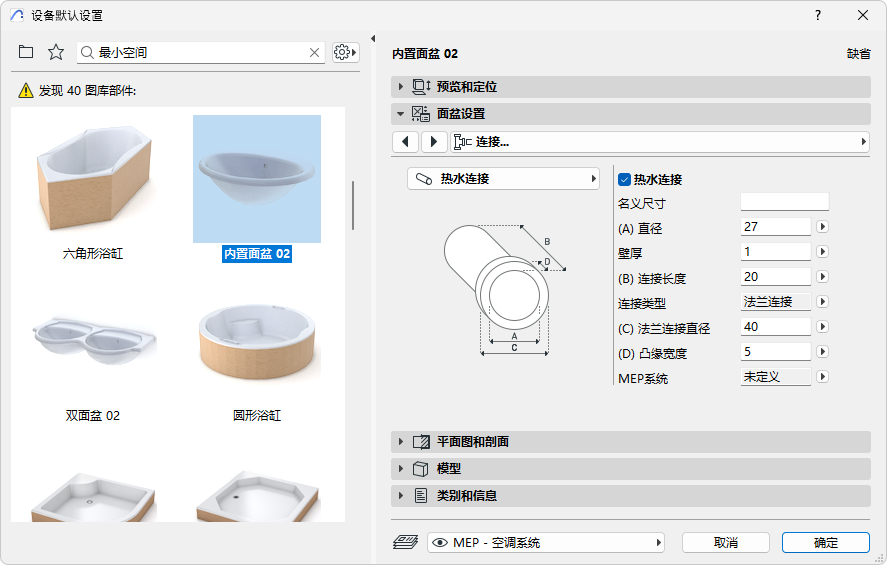Click the 连接 pipe connection icon
The image size is (887, 565).
pyautogui.click(x=462, y=141)
